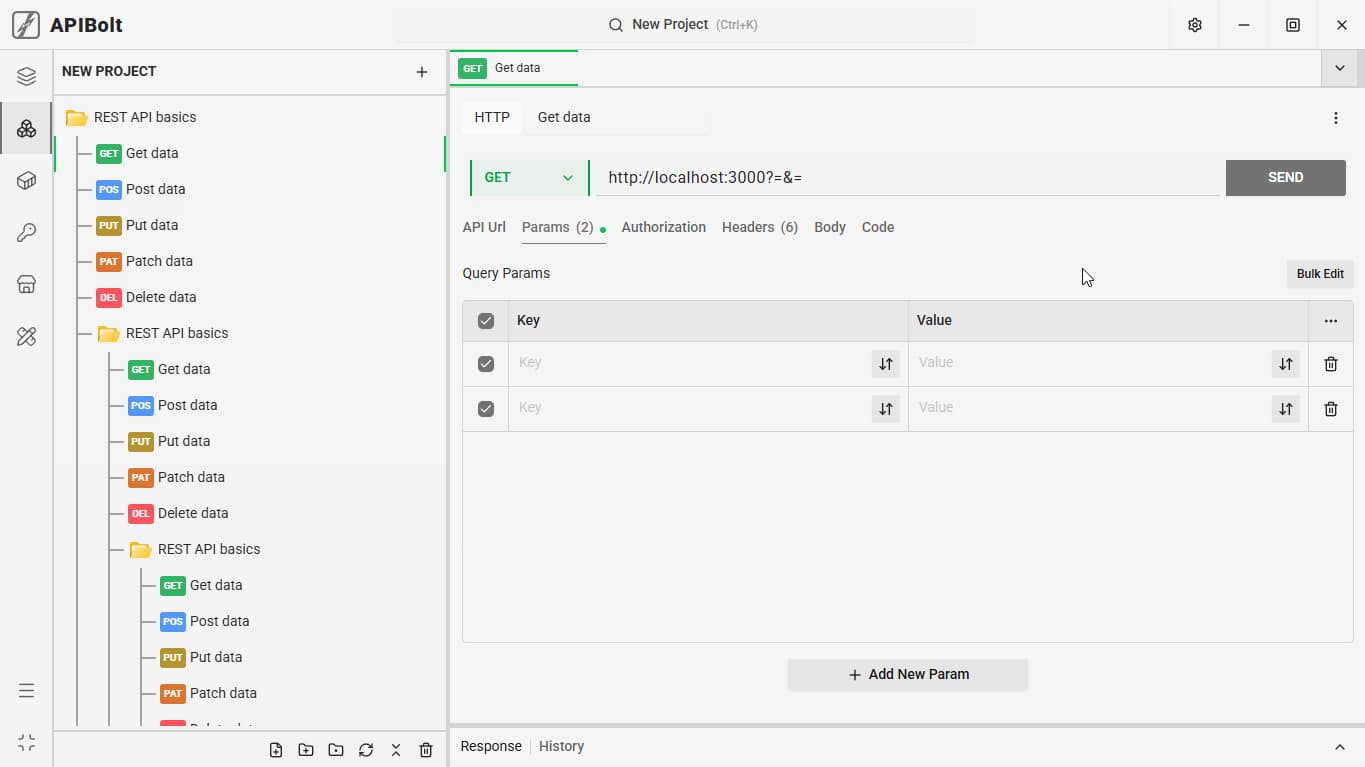1365x767 pixels.
Task: Click Add New Param button
Action: pos(908,674)
